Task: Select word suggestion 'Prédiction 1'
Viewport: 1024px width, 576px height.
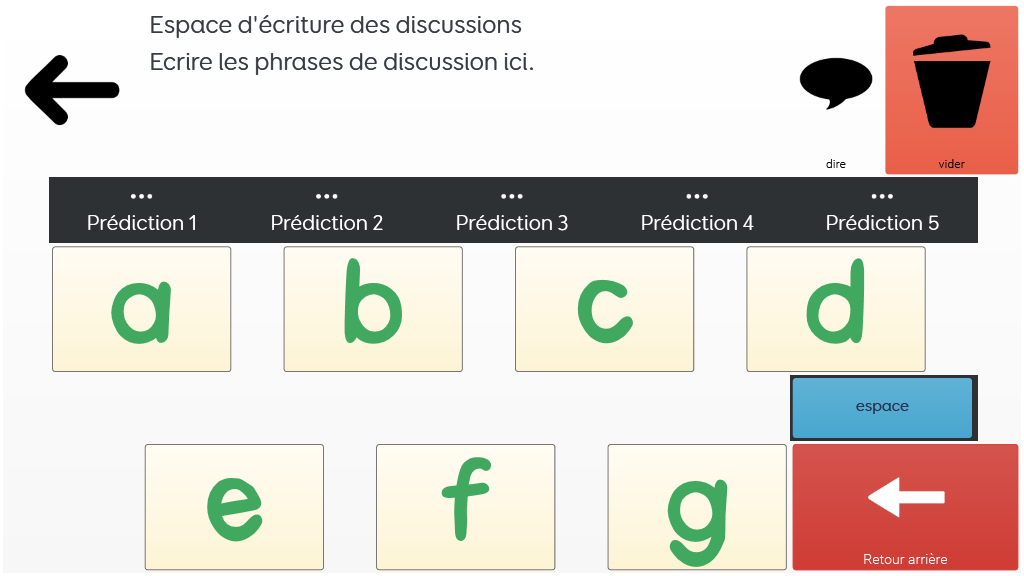Action: click(x=142, y=211)
